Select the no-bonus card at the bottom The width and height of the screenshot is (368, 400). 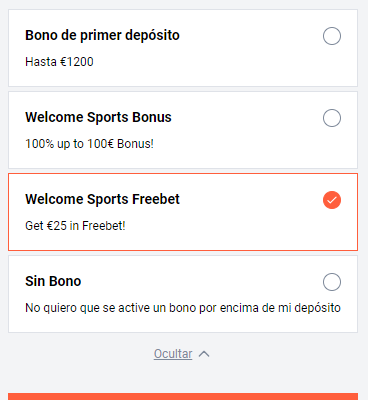183,294
